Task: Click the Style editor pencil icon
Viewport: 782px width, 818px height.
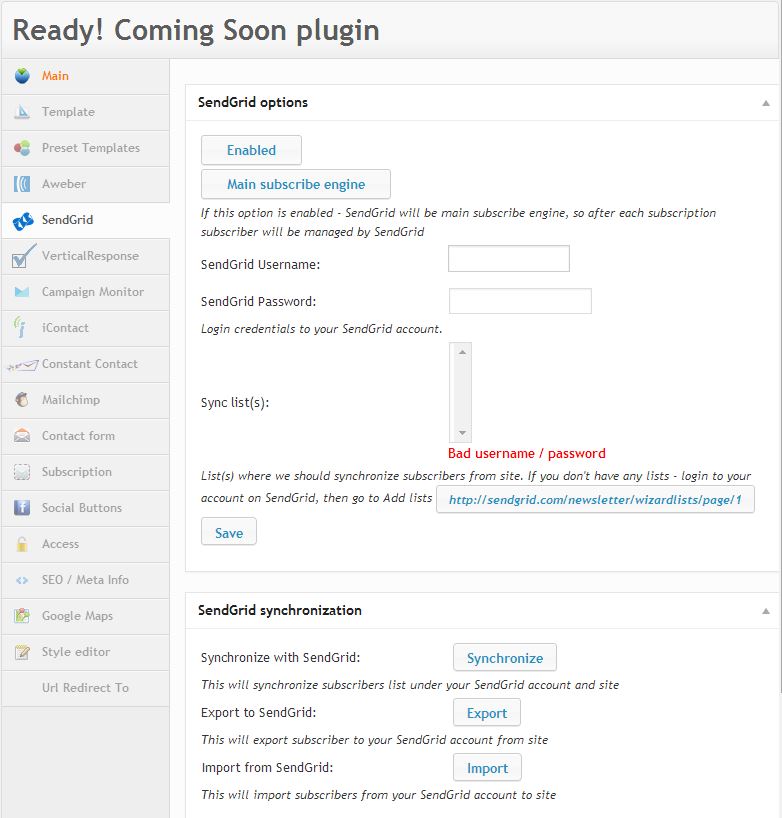Action: [22, 652]
